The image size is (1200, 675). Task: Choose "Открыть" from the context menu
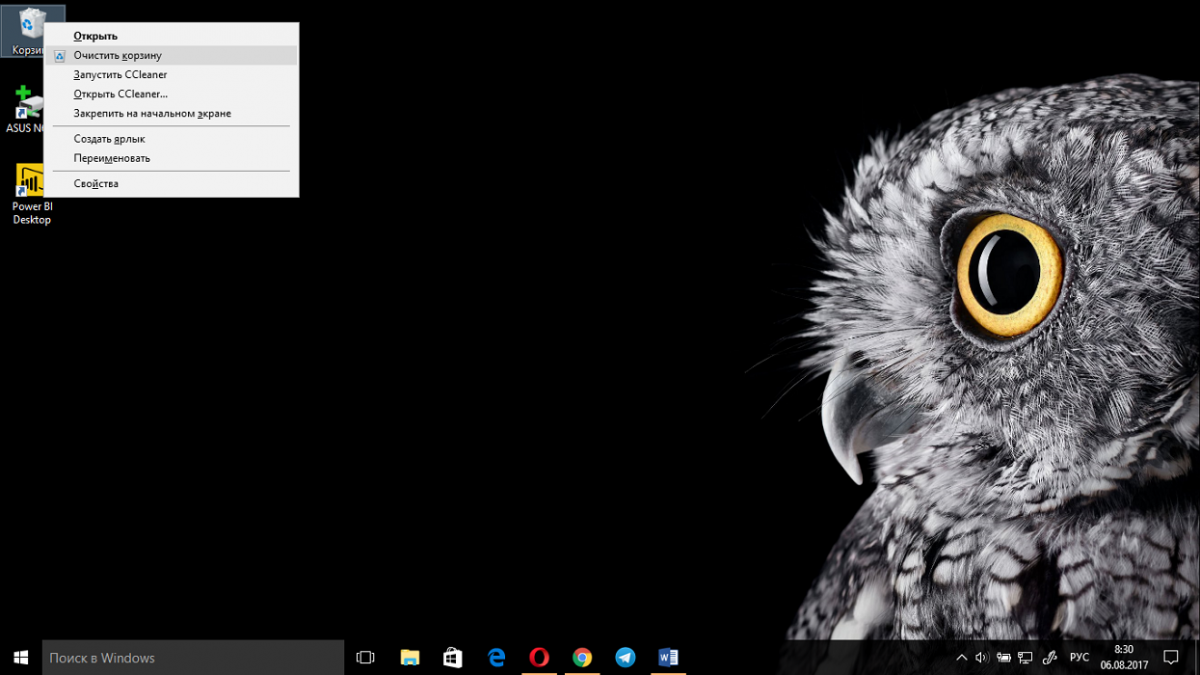(x=95, y=36)
